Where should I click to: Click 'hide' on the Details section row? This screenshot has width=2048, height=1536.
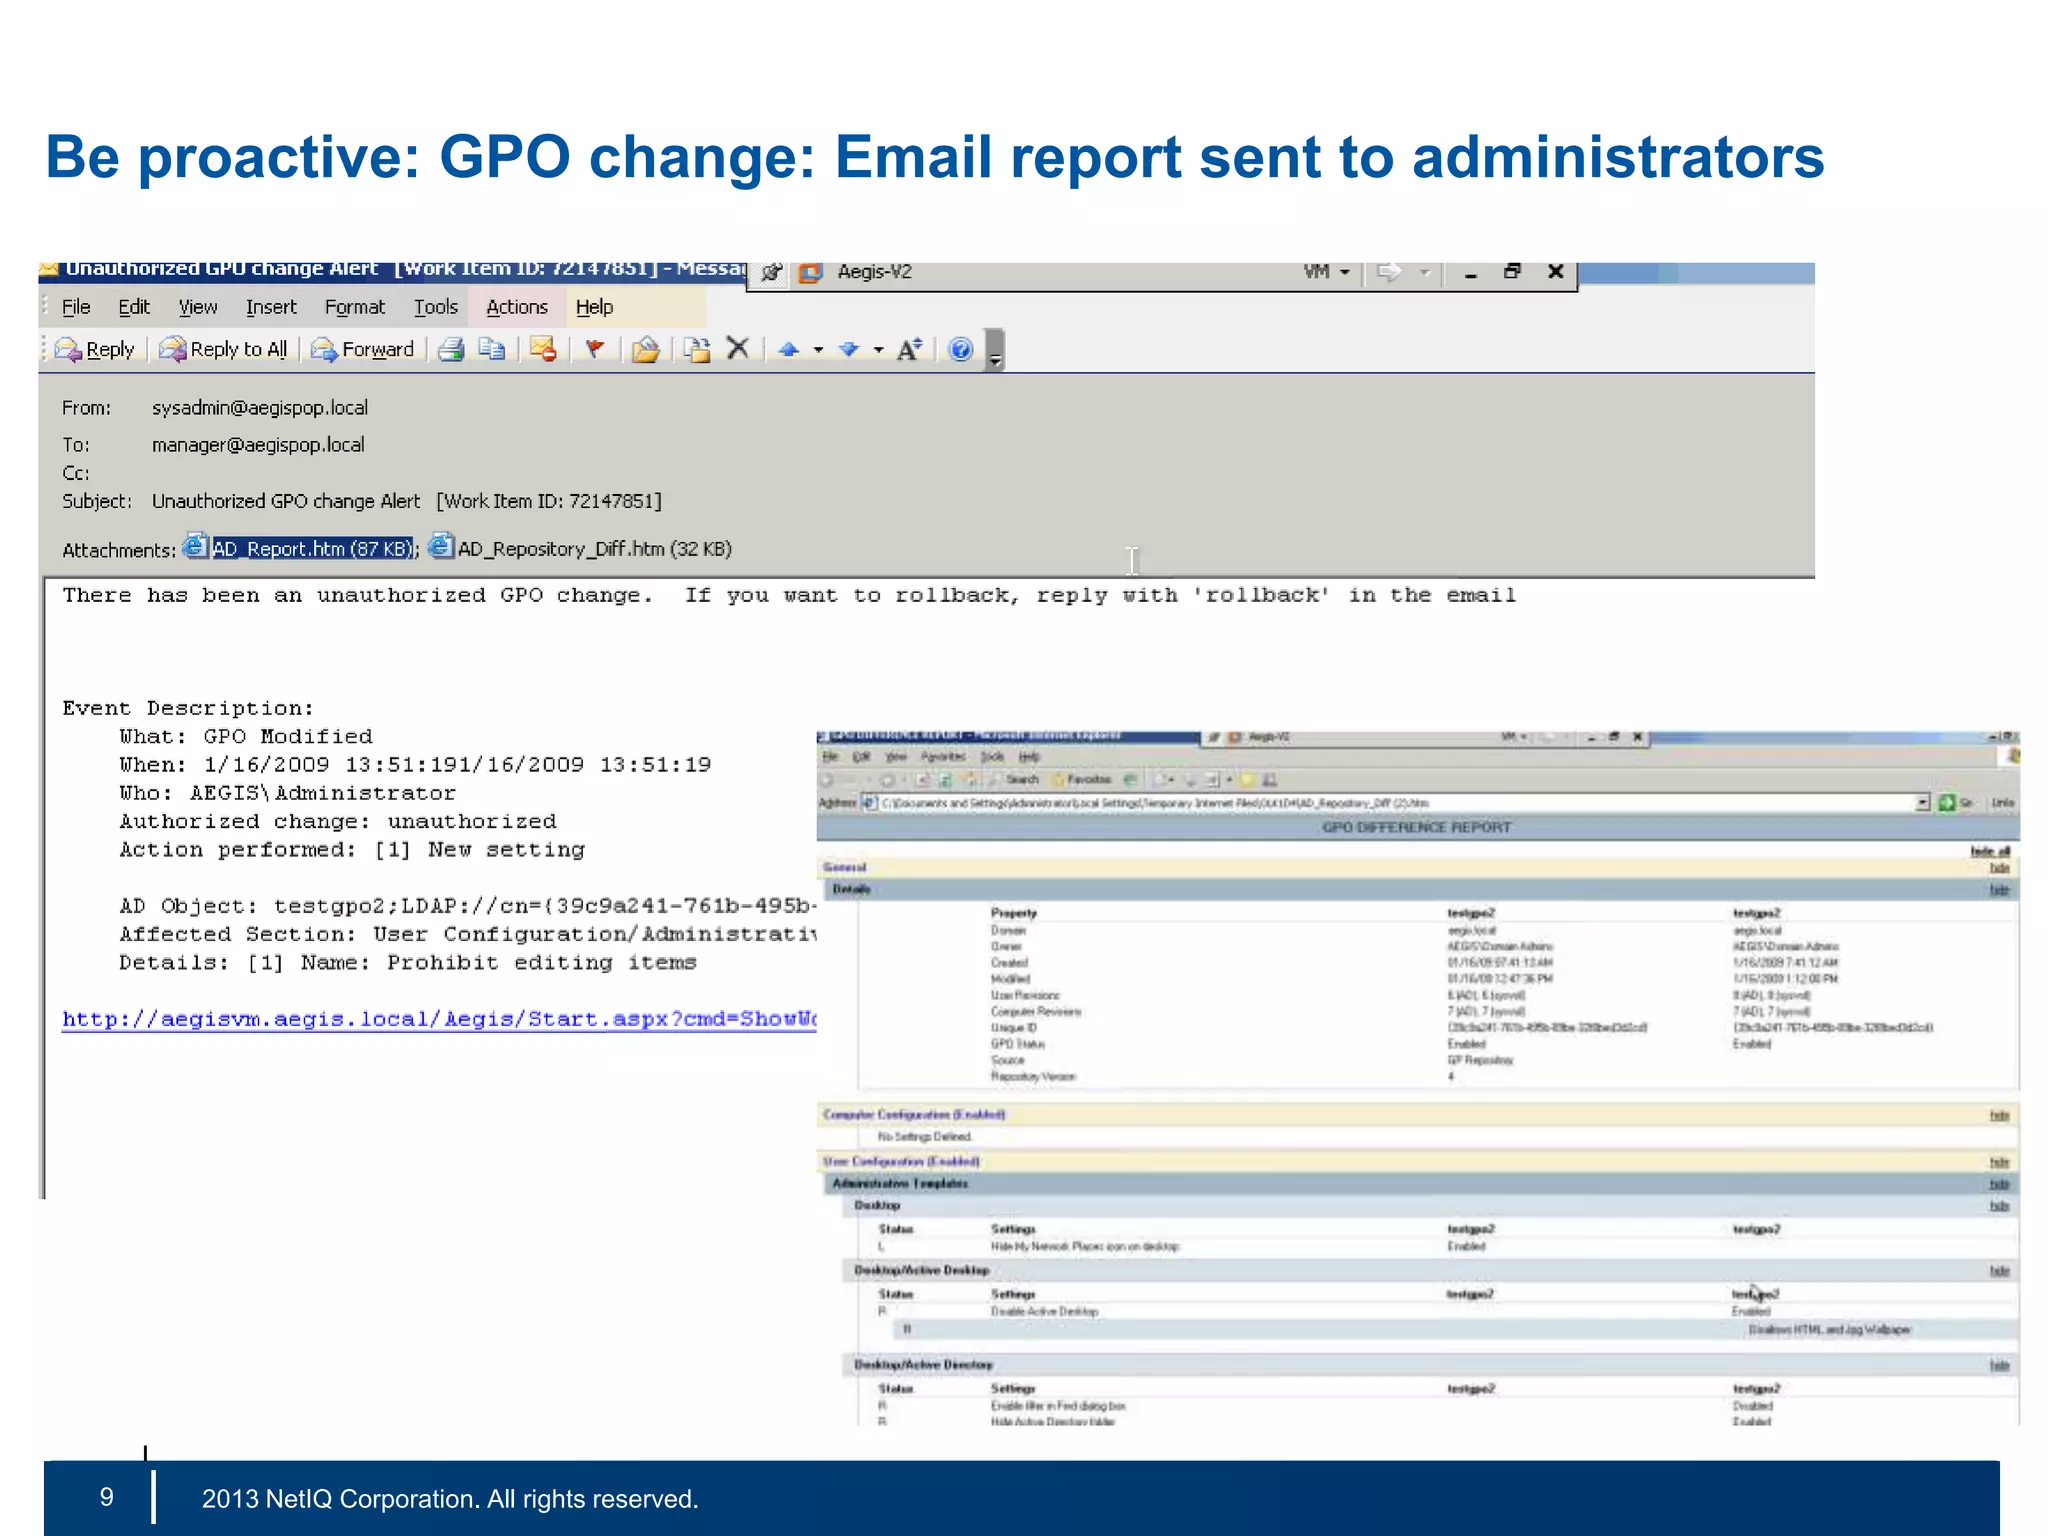pos(1999,890)
